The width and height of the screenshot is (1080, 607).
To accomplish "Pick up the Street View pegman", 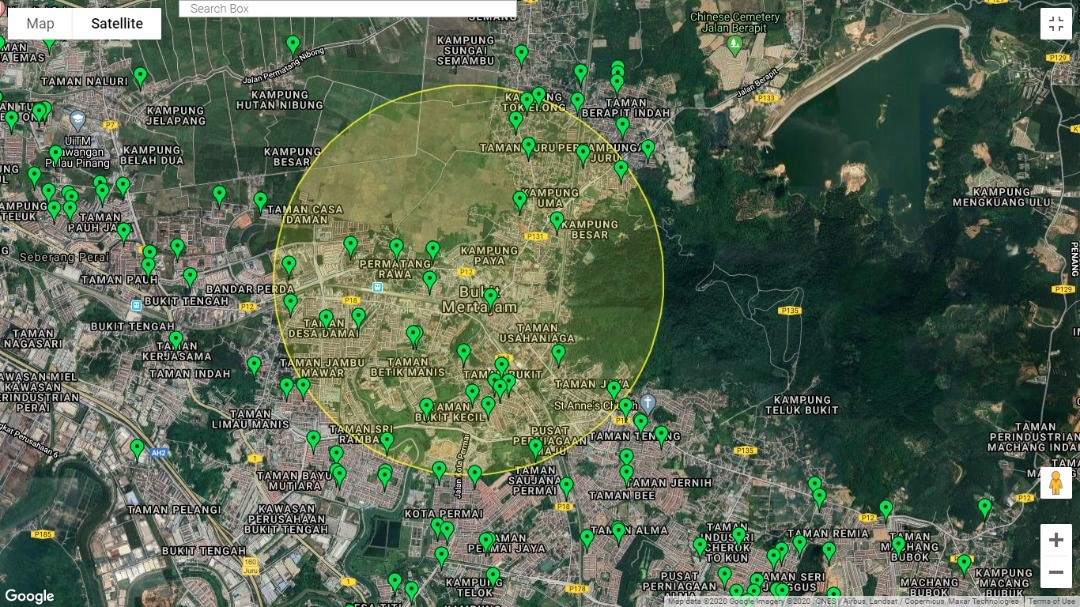I will click(1055, 484).
